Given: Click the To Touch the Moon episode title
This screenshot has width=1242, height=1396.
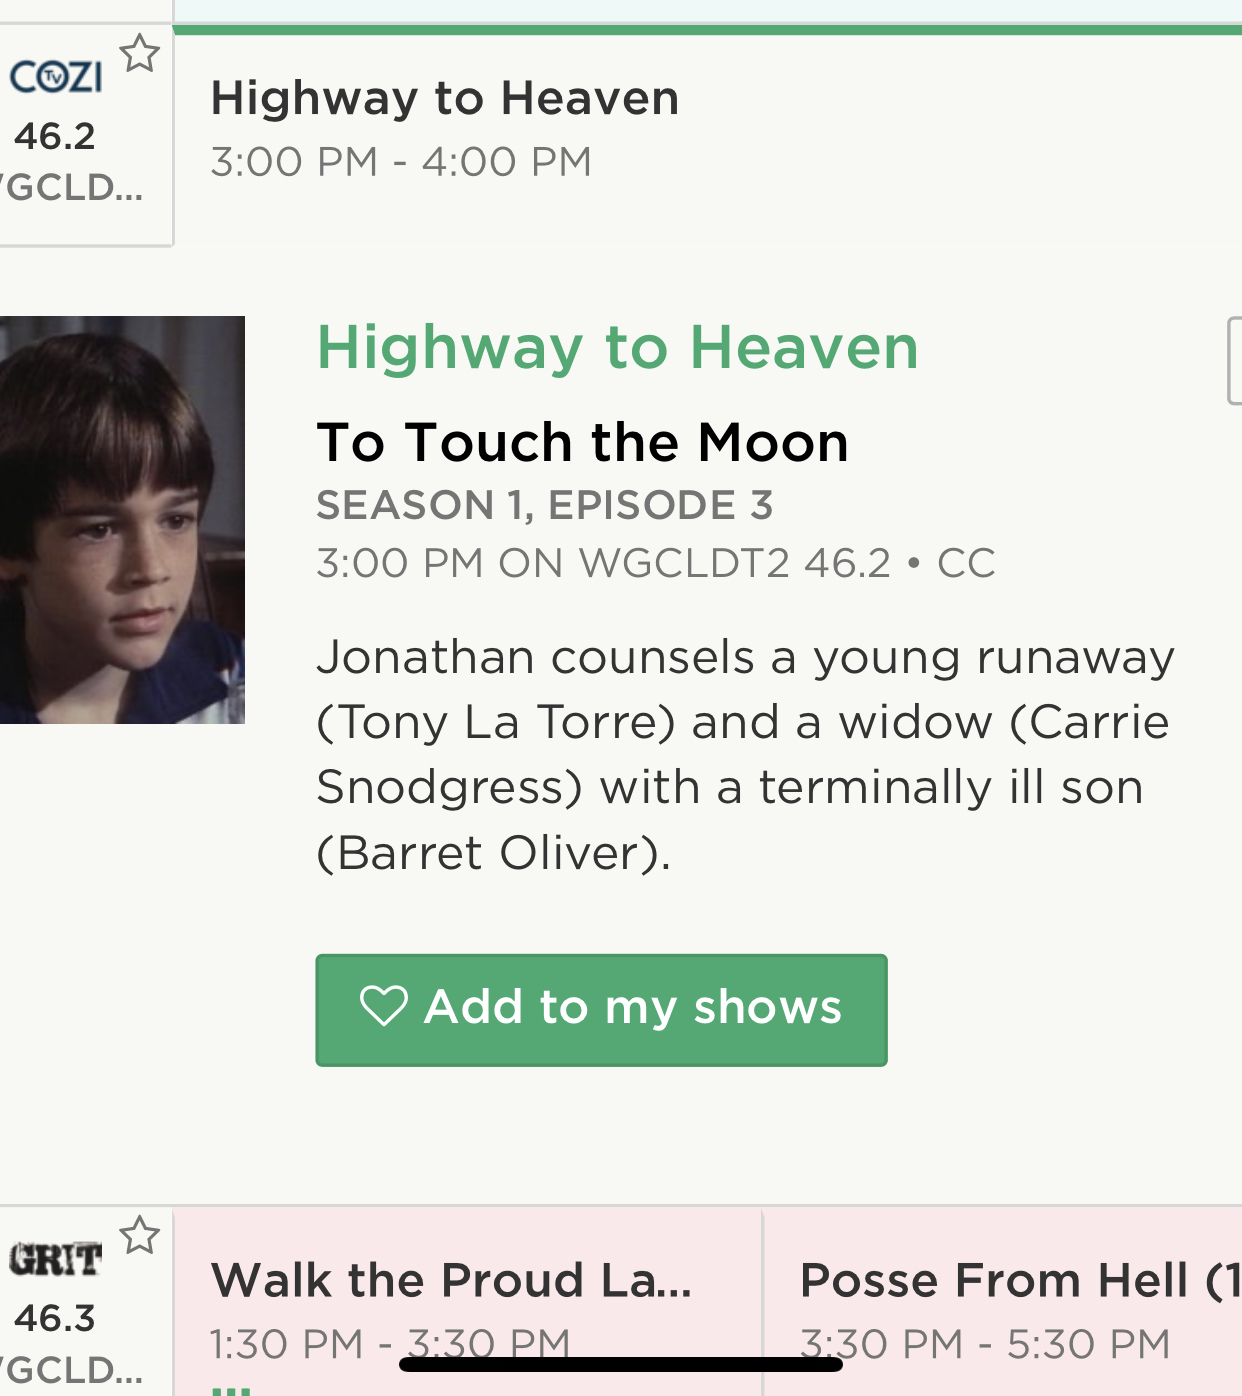Looking at the screenshot, I should pyautogui.click(x=582, y=442).
